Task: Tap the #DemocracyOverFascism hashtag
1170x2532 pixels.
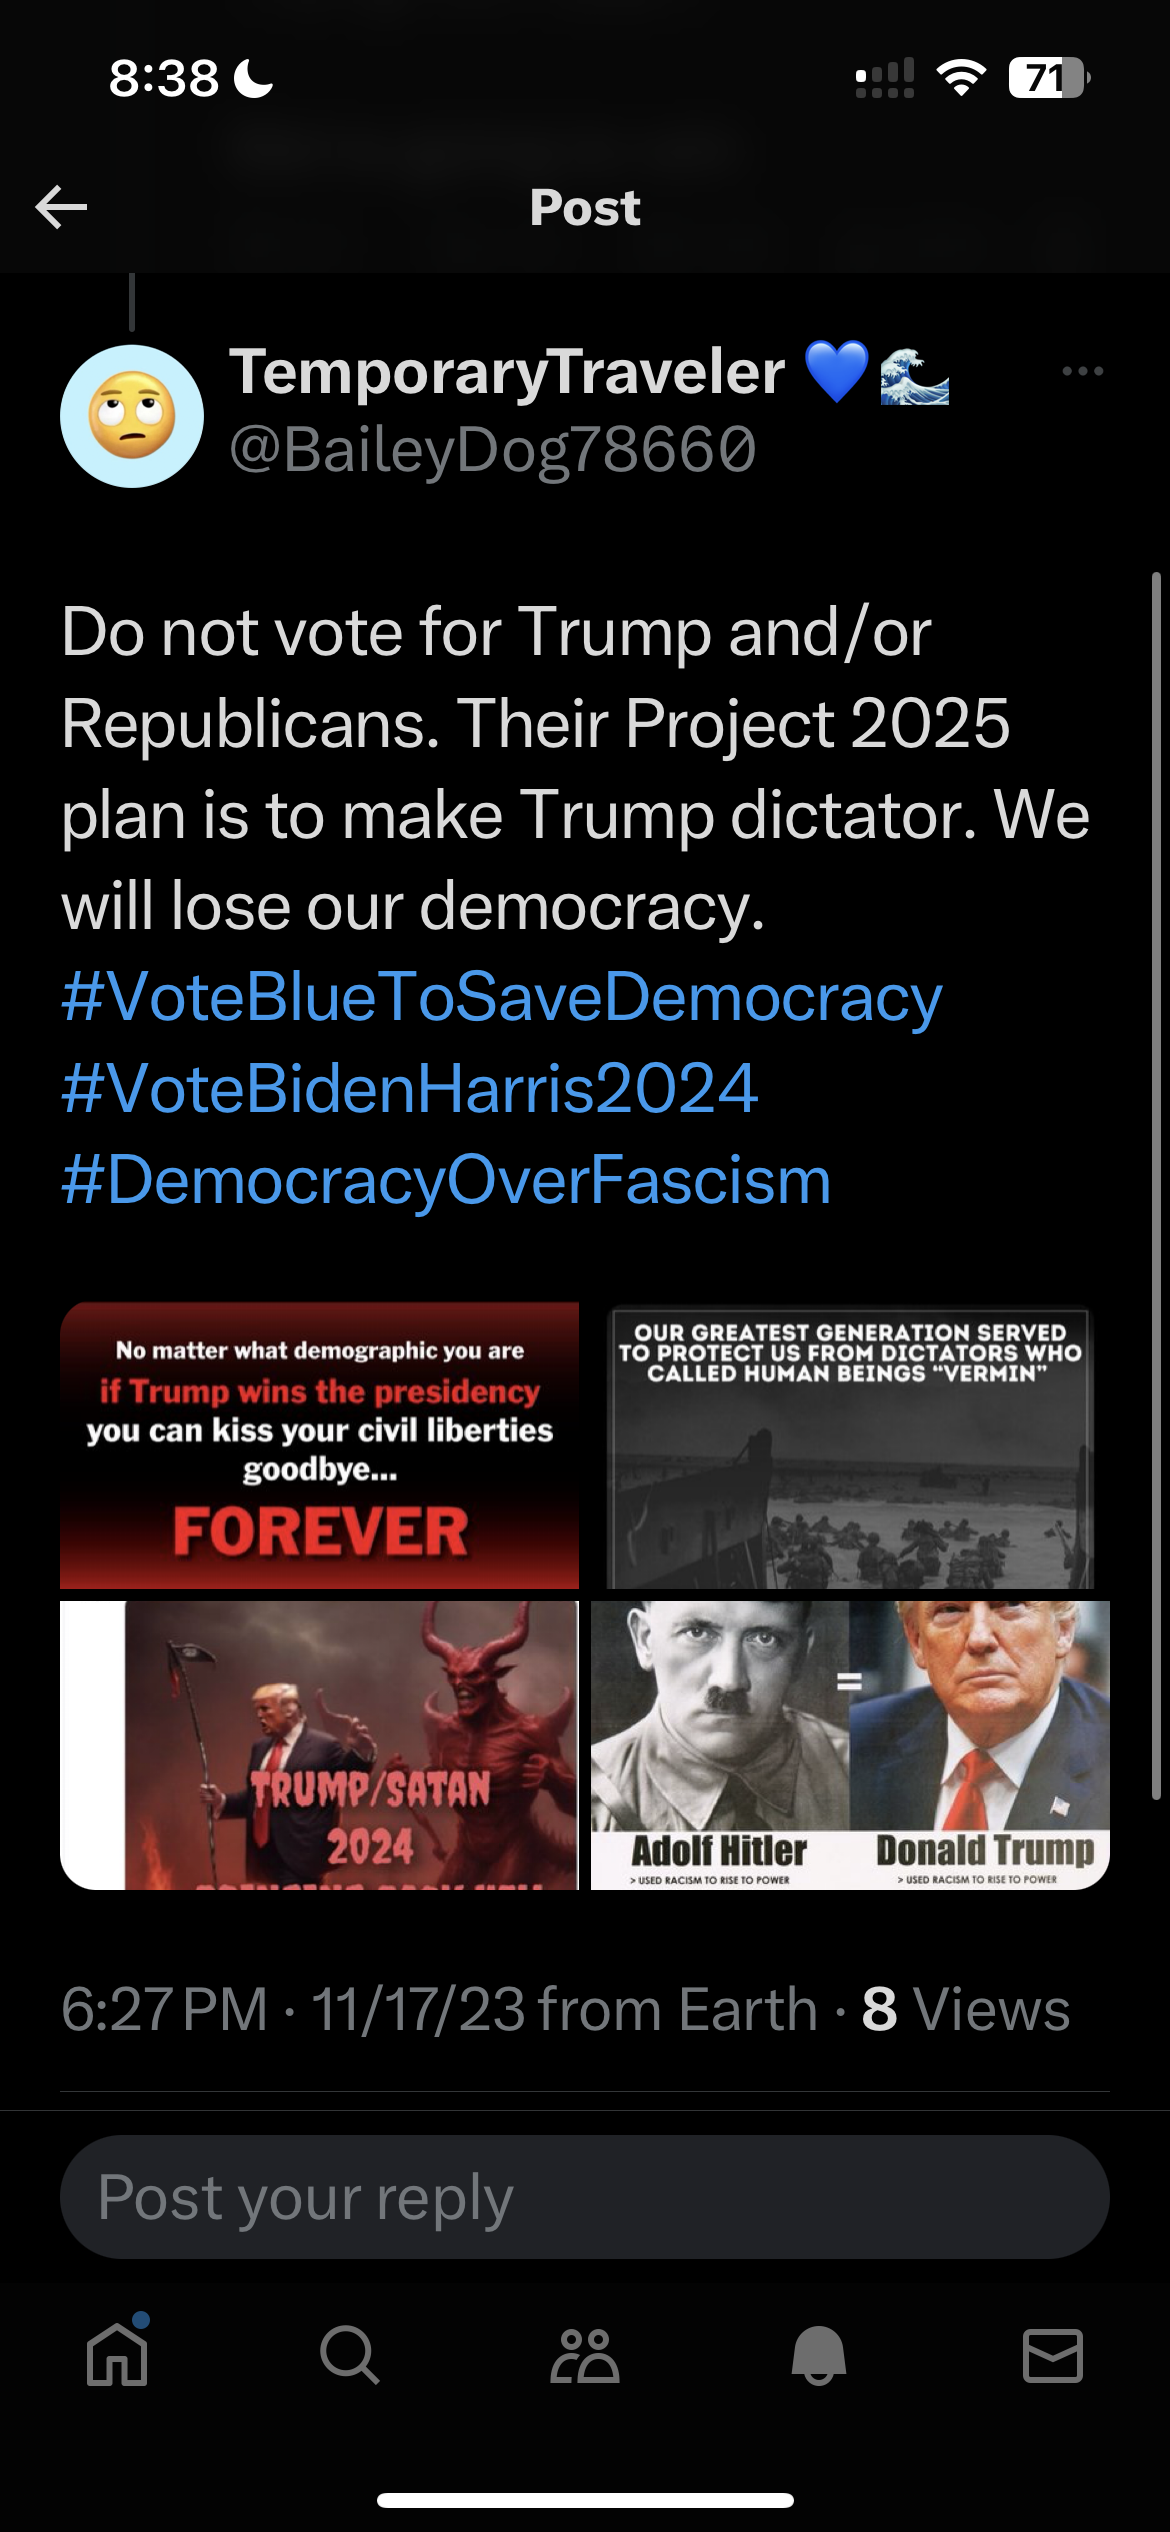Action: 446,1180
